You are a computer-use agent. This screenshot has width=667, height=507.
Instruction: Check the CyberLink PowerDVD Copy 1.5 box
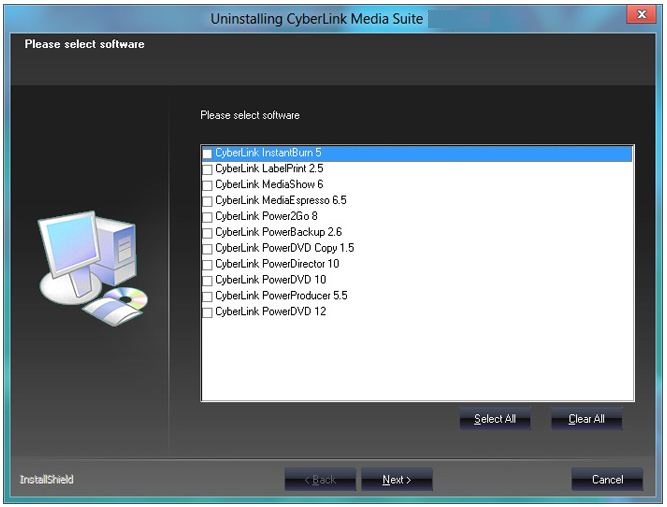tap(207, 249)
